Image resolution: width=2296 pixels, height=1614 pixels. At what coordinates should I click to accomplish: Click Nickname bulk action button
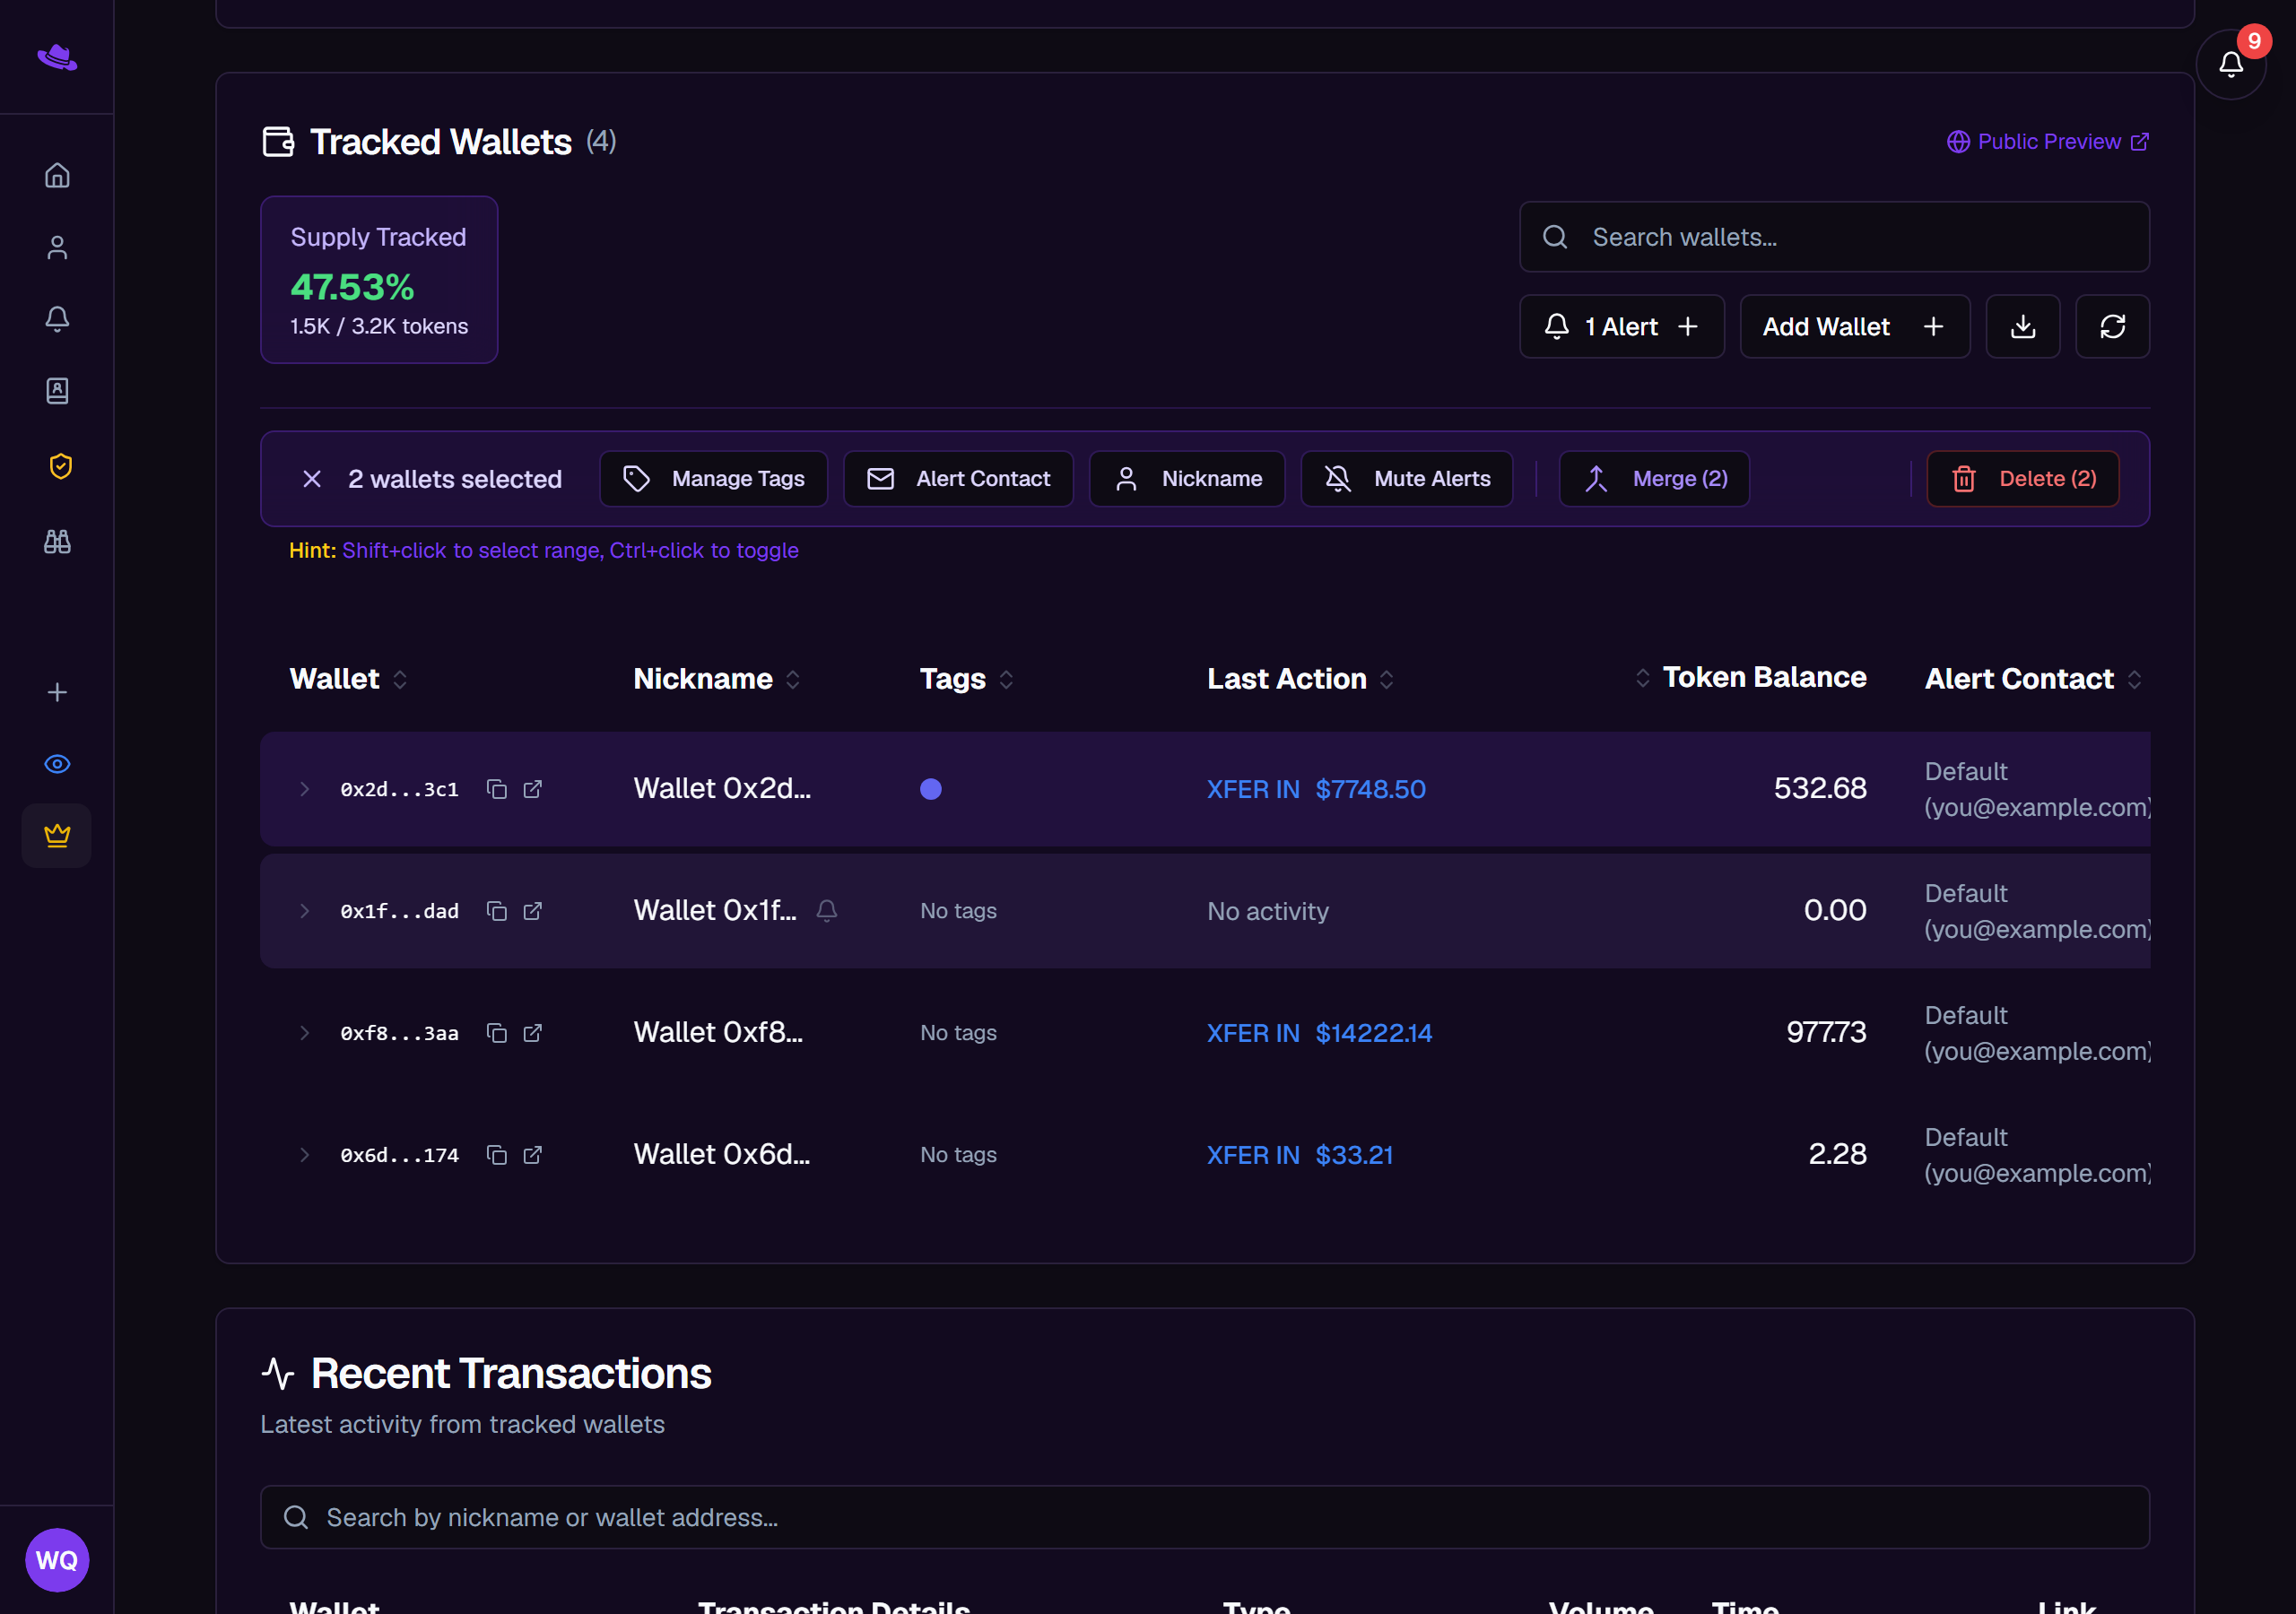click(1187, 479)
